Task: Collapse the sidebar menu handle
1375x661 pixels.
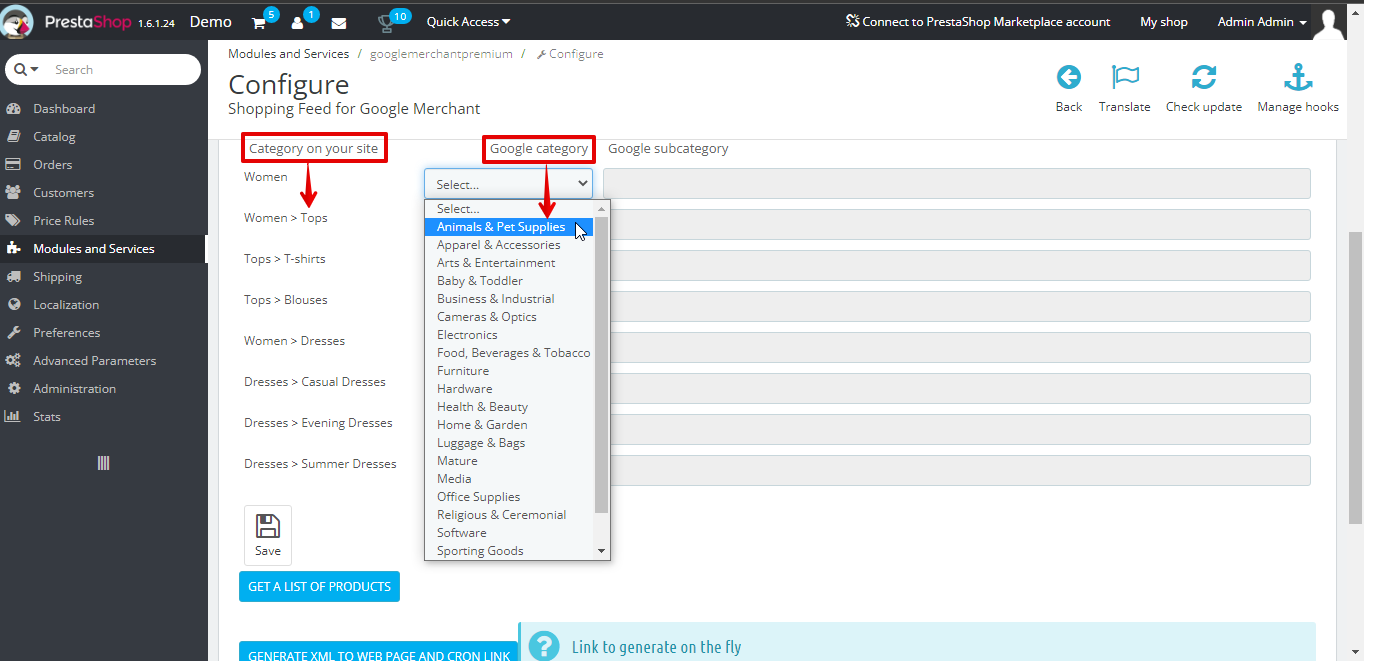Action: pyautogui.click(x=103, y=463)
